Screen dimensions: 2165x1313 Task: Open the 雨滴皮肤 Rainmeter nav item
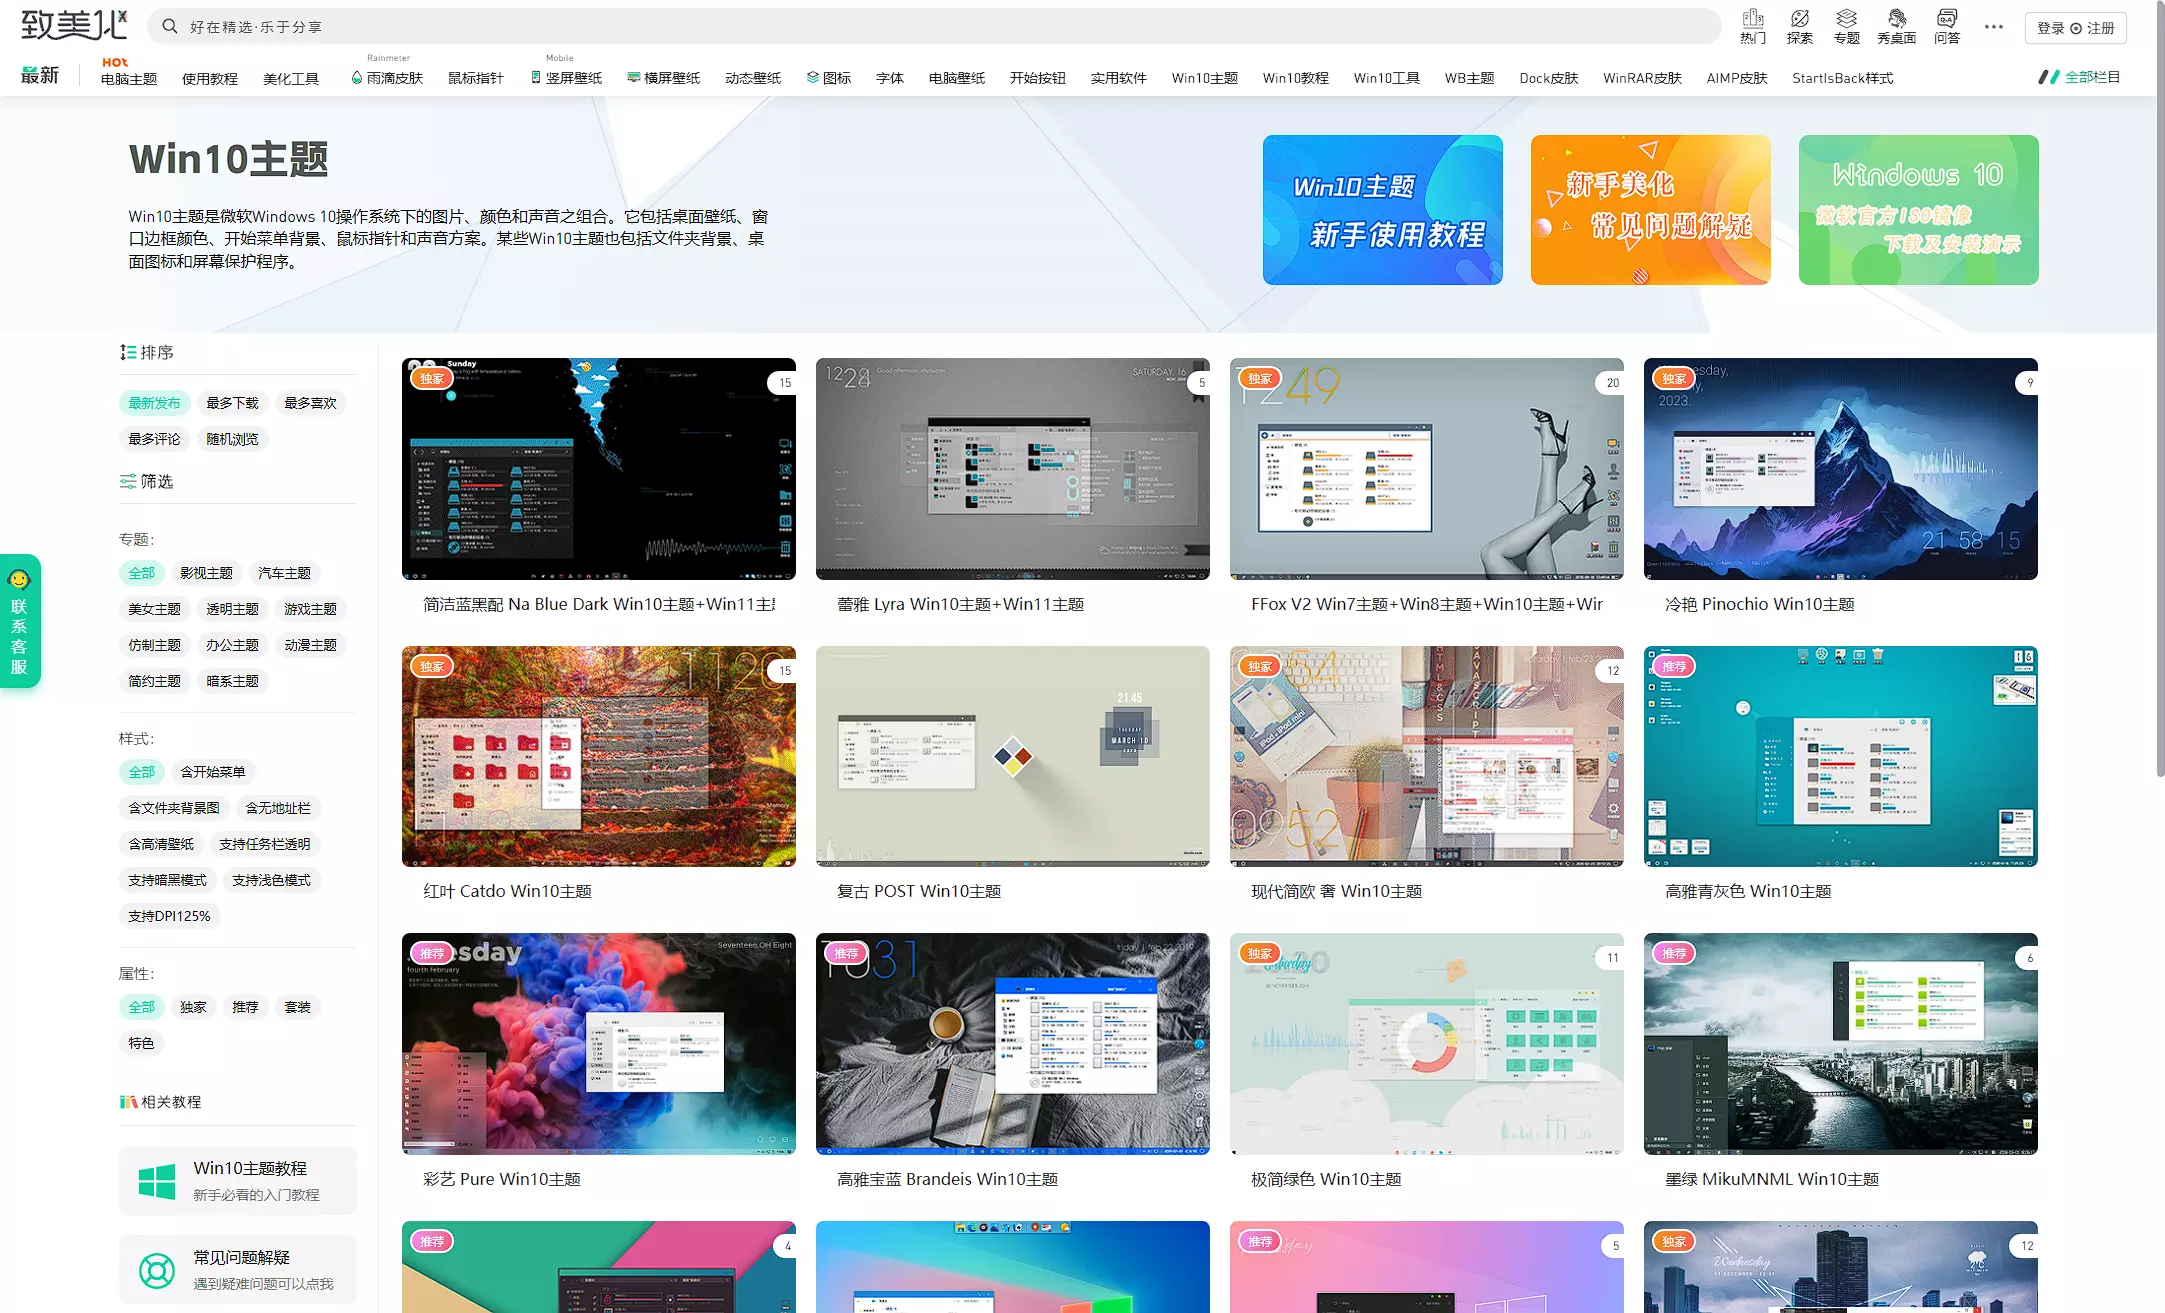point(388,78)
